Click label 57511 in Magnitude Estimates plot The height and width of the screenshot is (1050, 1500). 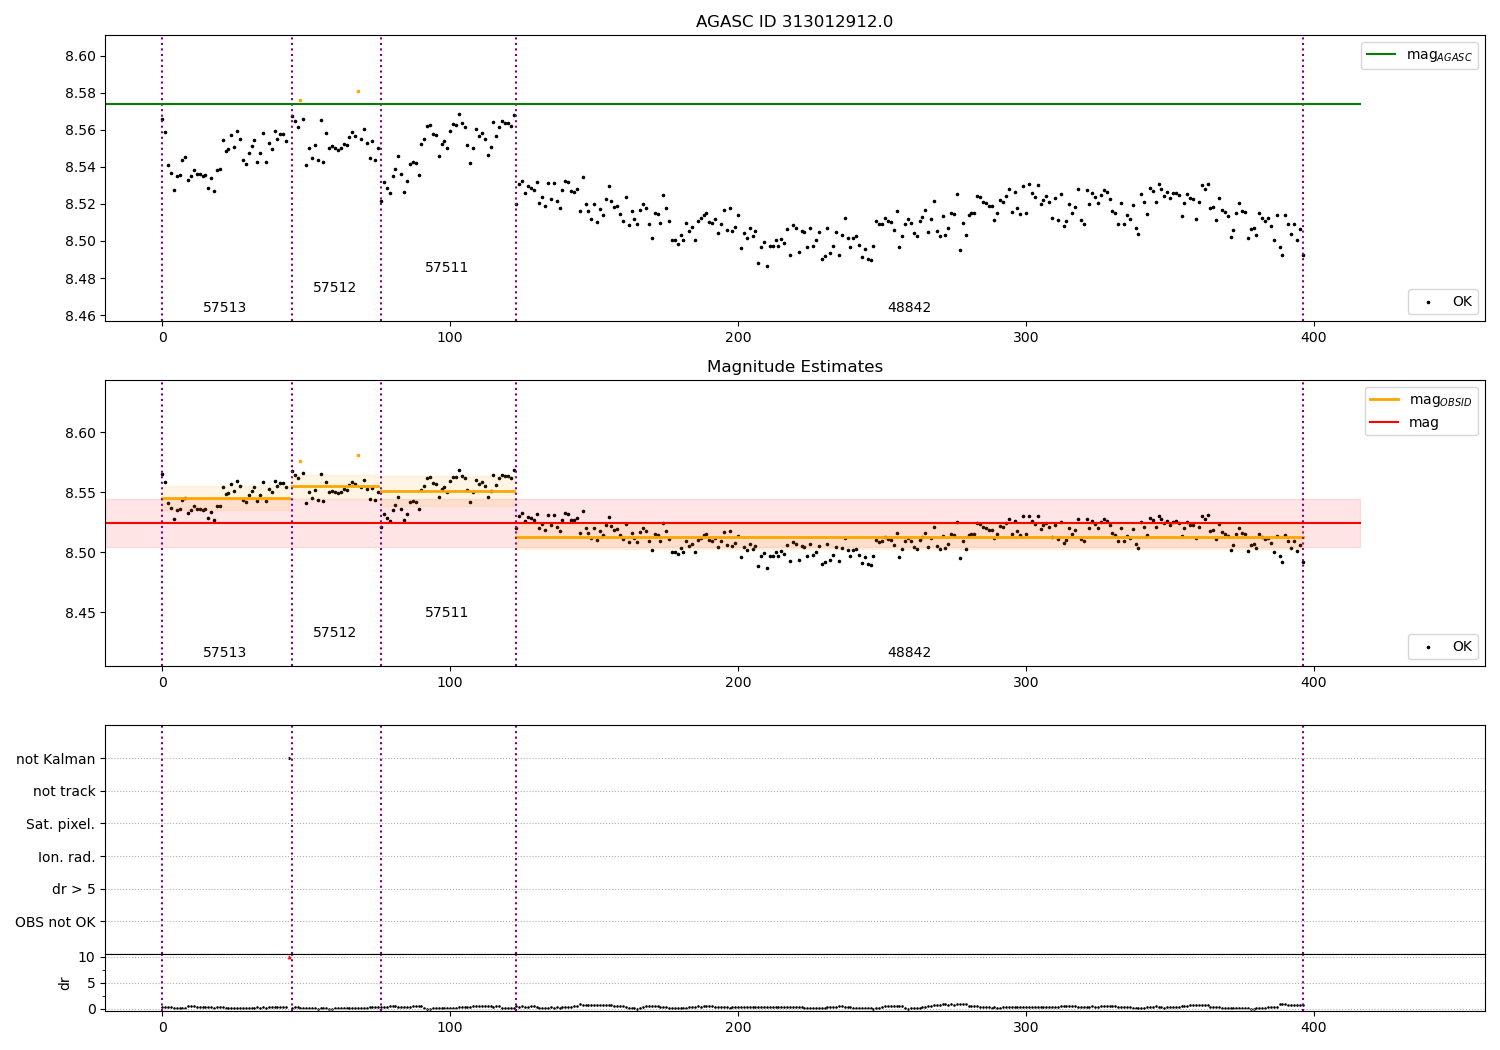click(446, 613)
